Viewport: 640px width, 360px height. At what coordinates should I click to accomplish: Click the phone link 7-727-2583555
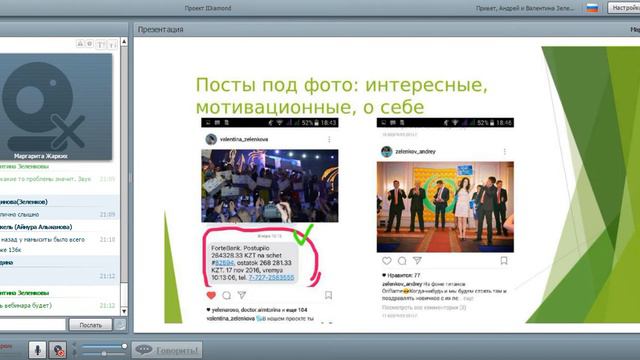pos(271,277)
